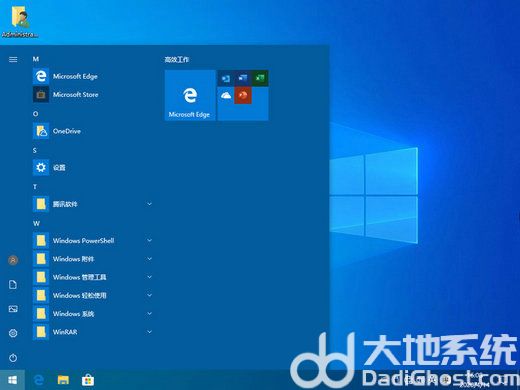The height and width of the screenshot is (390, 520).
Task: Click the letter O group header
Action: click(x=35, y=114)
